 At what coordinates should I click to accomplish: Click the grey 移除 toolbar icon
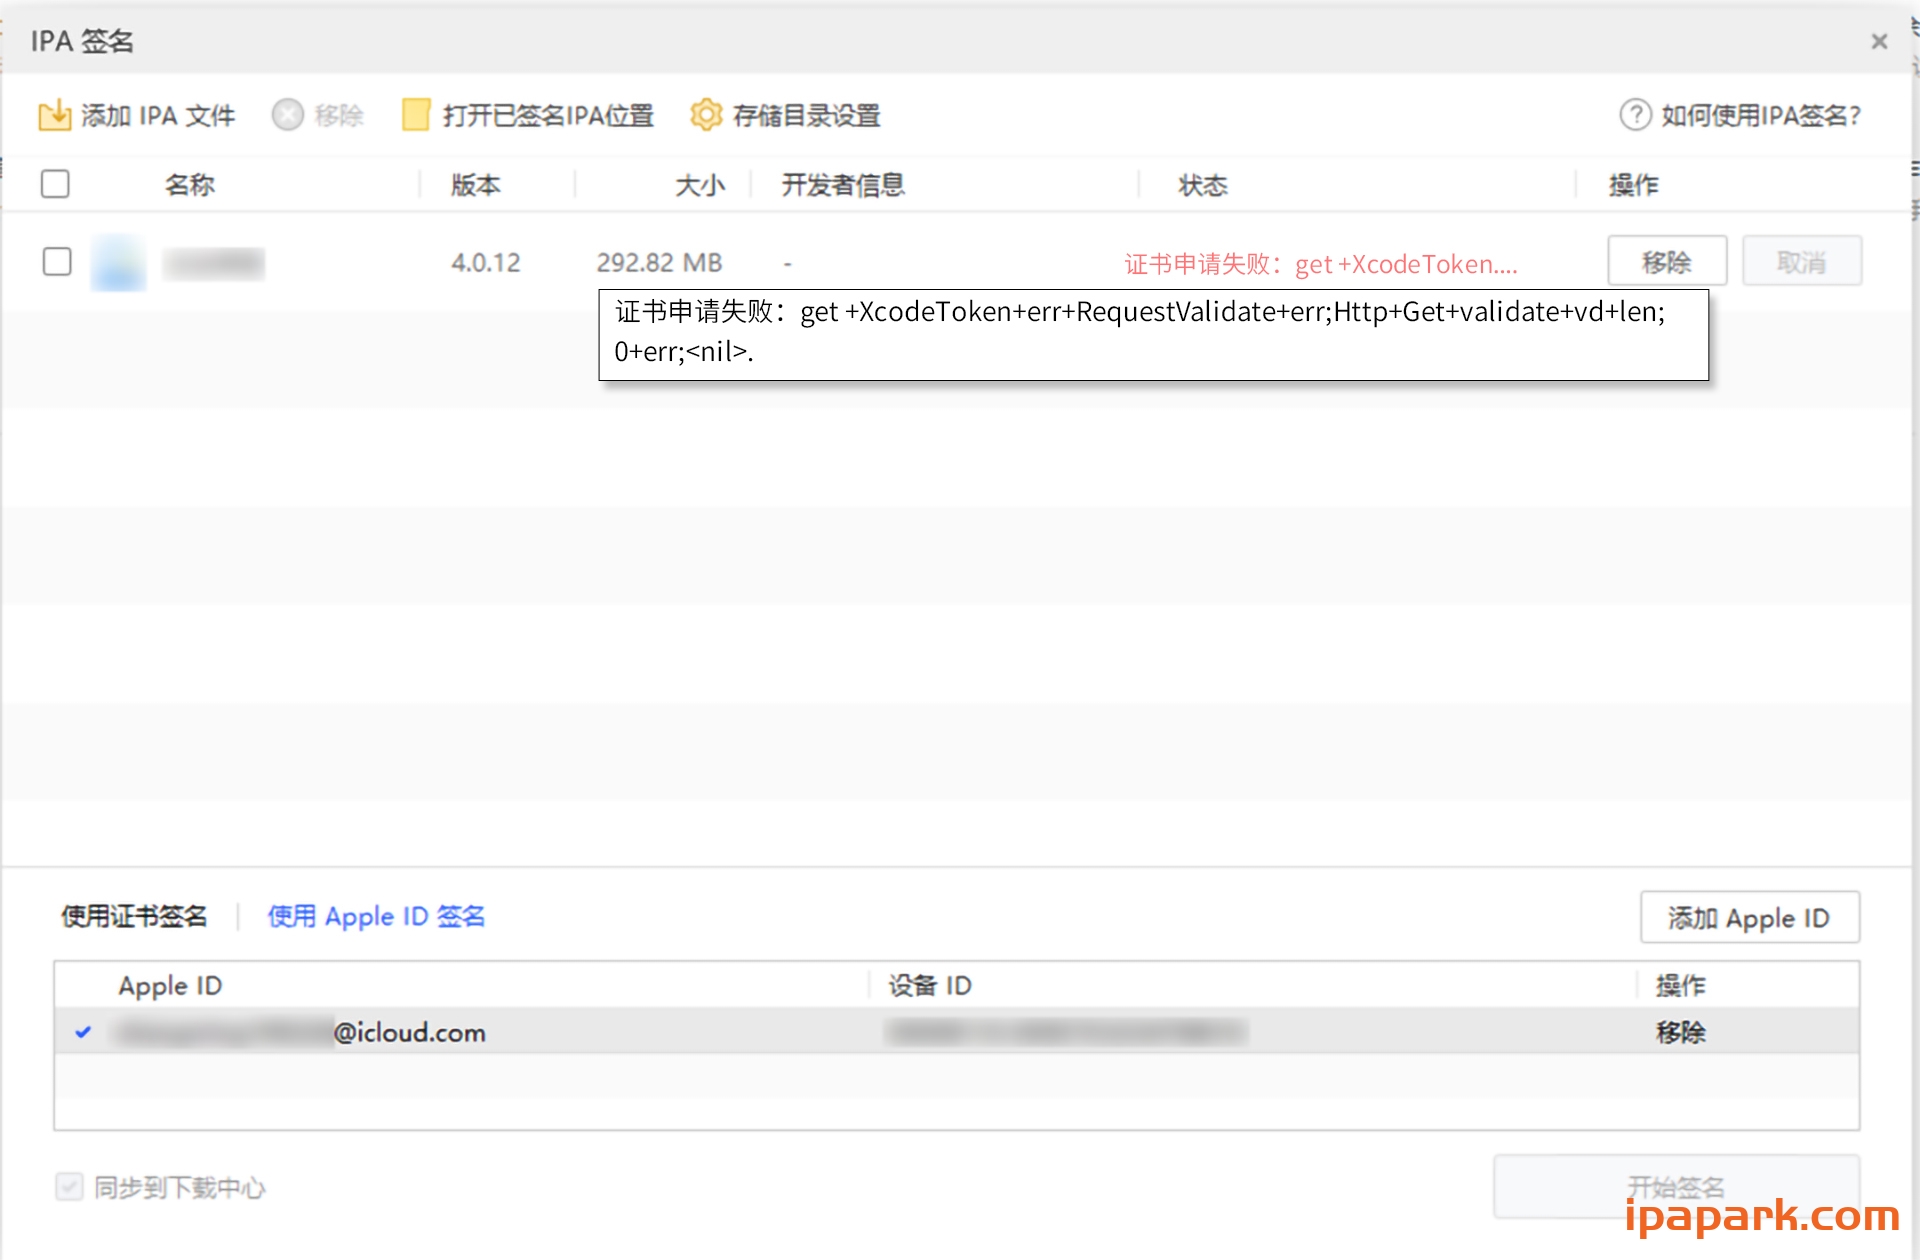[288, 115]
